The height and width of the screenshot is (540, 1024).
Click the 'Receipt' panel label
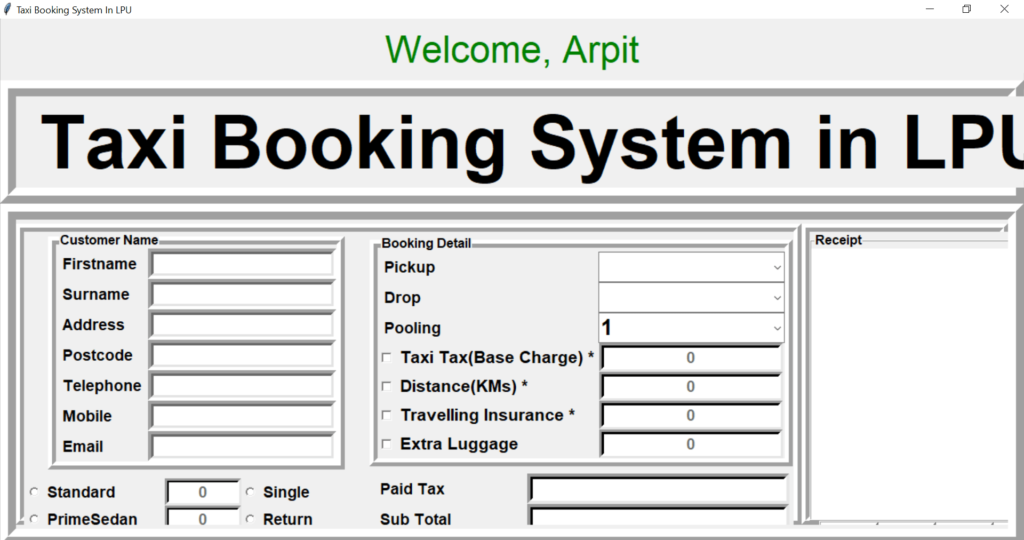pyautogui.click(x=839, y=240)
